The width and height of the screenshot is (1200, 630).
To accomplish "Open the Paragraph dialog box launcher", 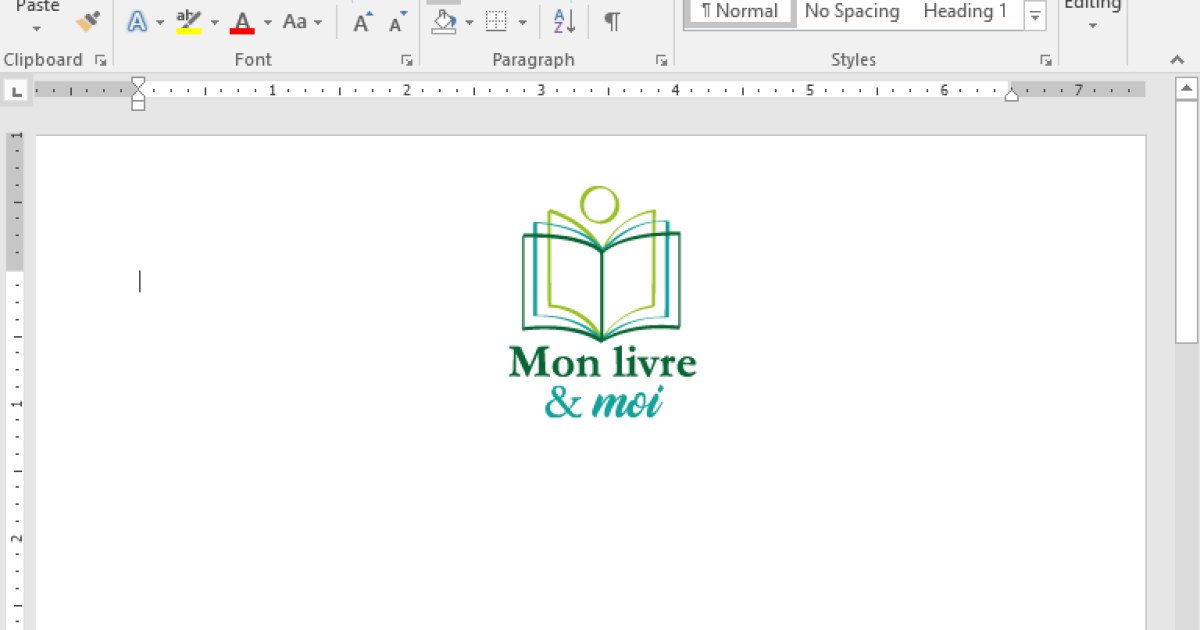I will [661, 61].
